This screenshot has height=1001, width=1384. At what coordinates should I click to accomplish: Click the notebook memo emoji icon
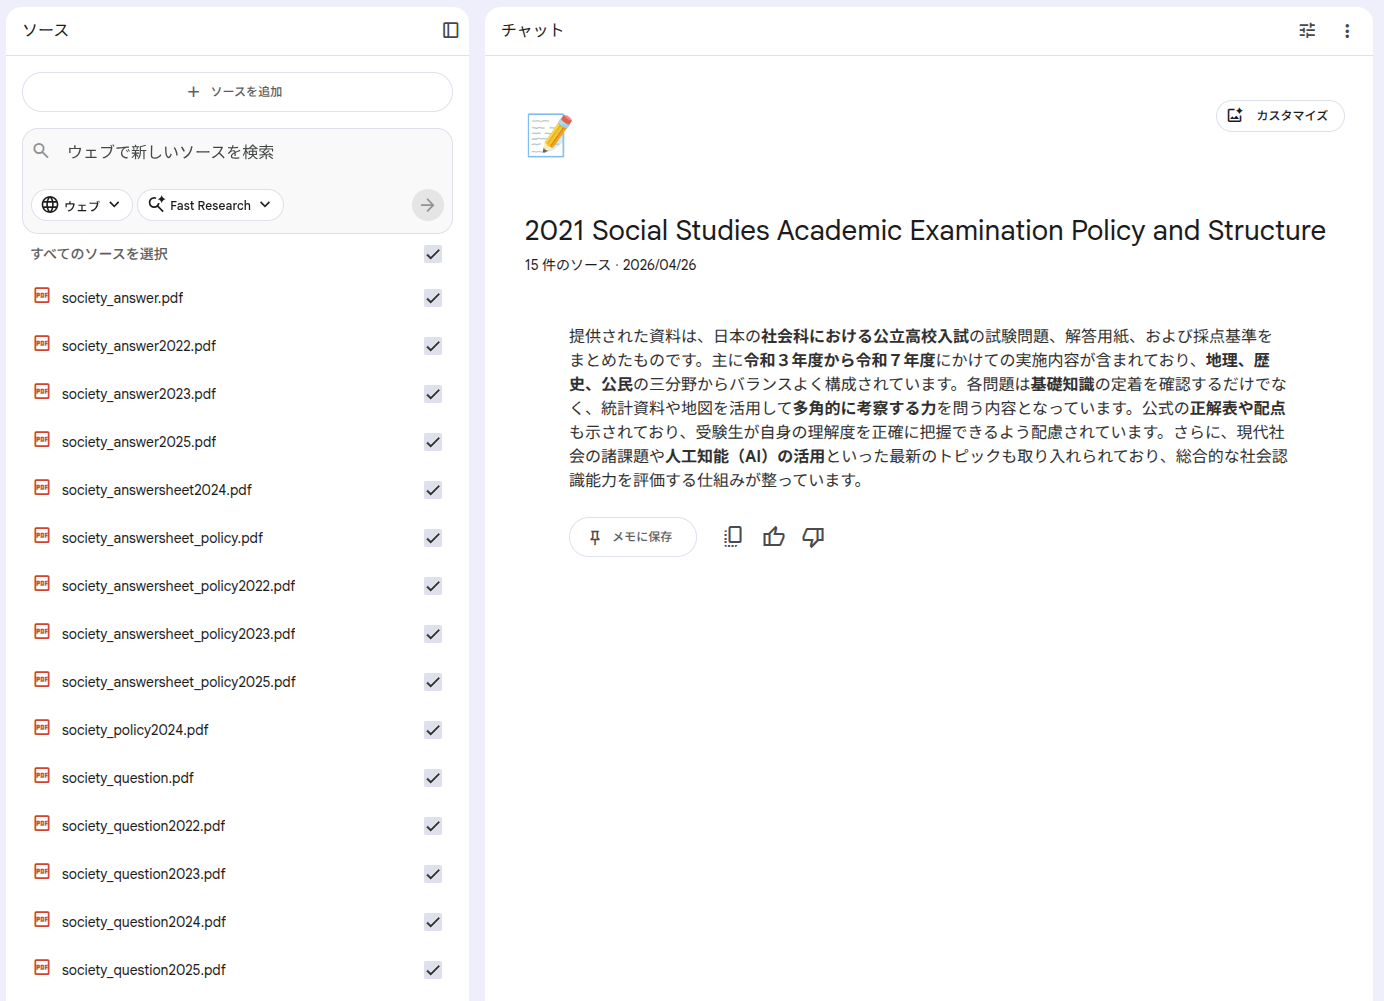pos(549,135)
